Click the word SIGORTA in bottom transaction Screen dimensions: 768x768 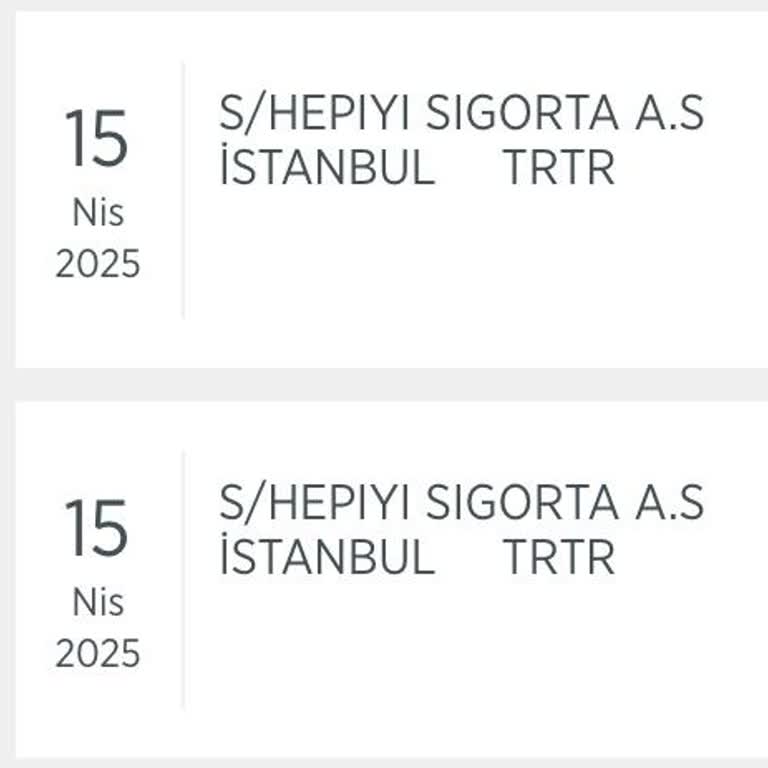(x=522, y=503)
